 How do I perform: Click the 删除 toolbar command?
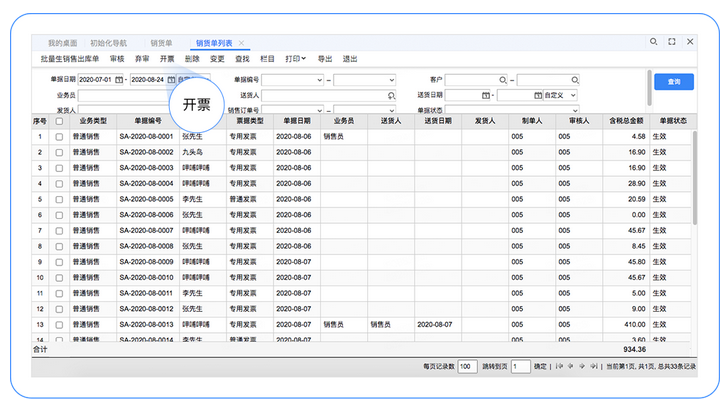click(x=192, y=59)
